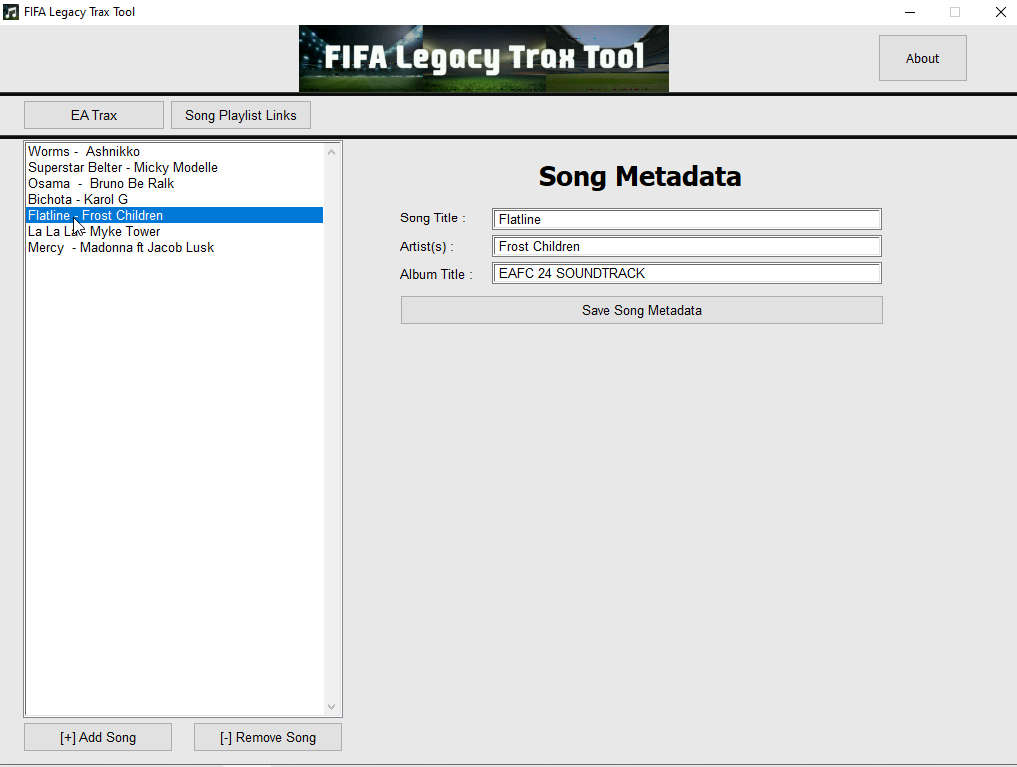
Task: Select Flatline - Frost Children row
Action: tap(174, 215)
